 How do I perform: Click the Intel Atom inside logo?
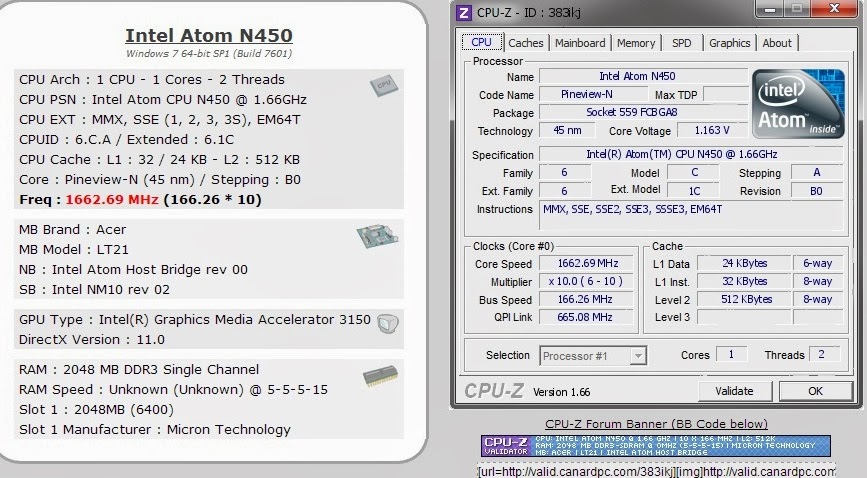[x=798, y=103]
